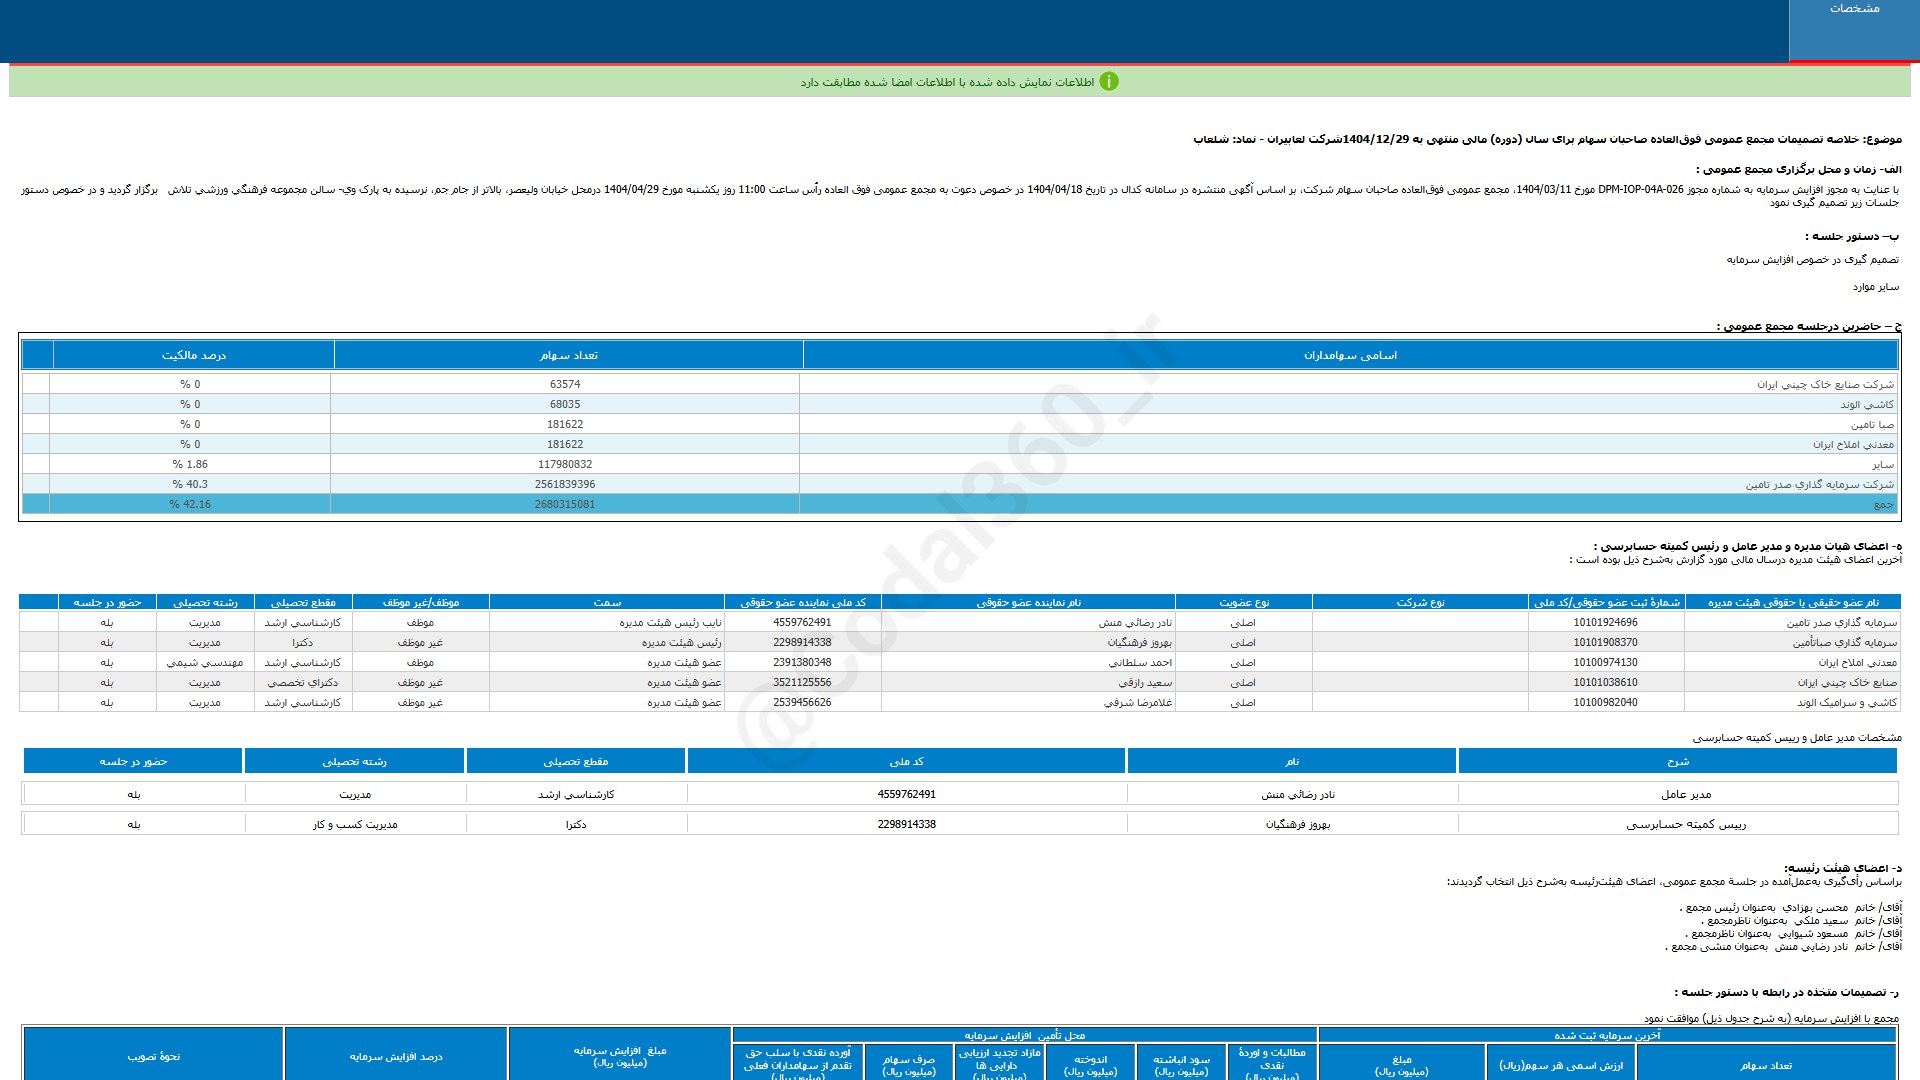Click the 'اسامی سهامداران' column header
Screen dimensions: 1920x1080
[x=1350, y=355]
